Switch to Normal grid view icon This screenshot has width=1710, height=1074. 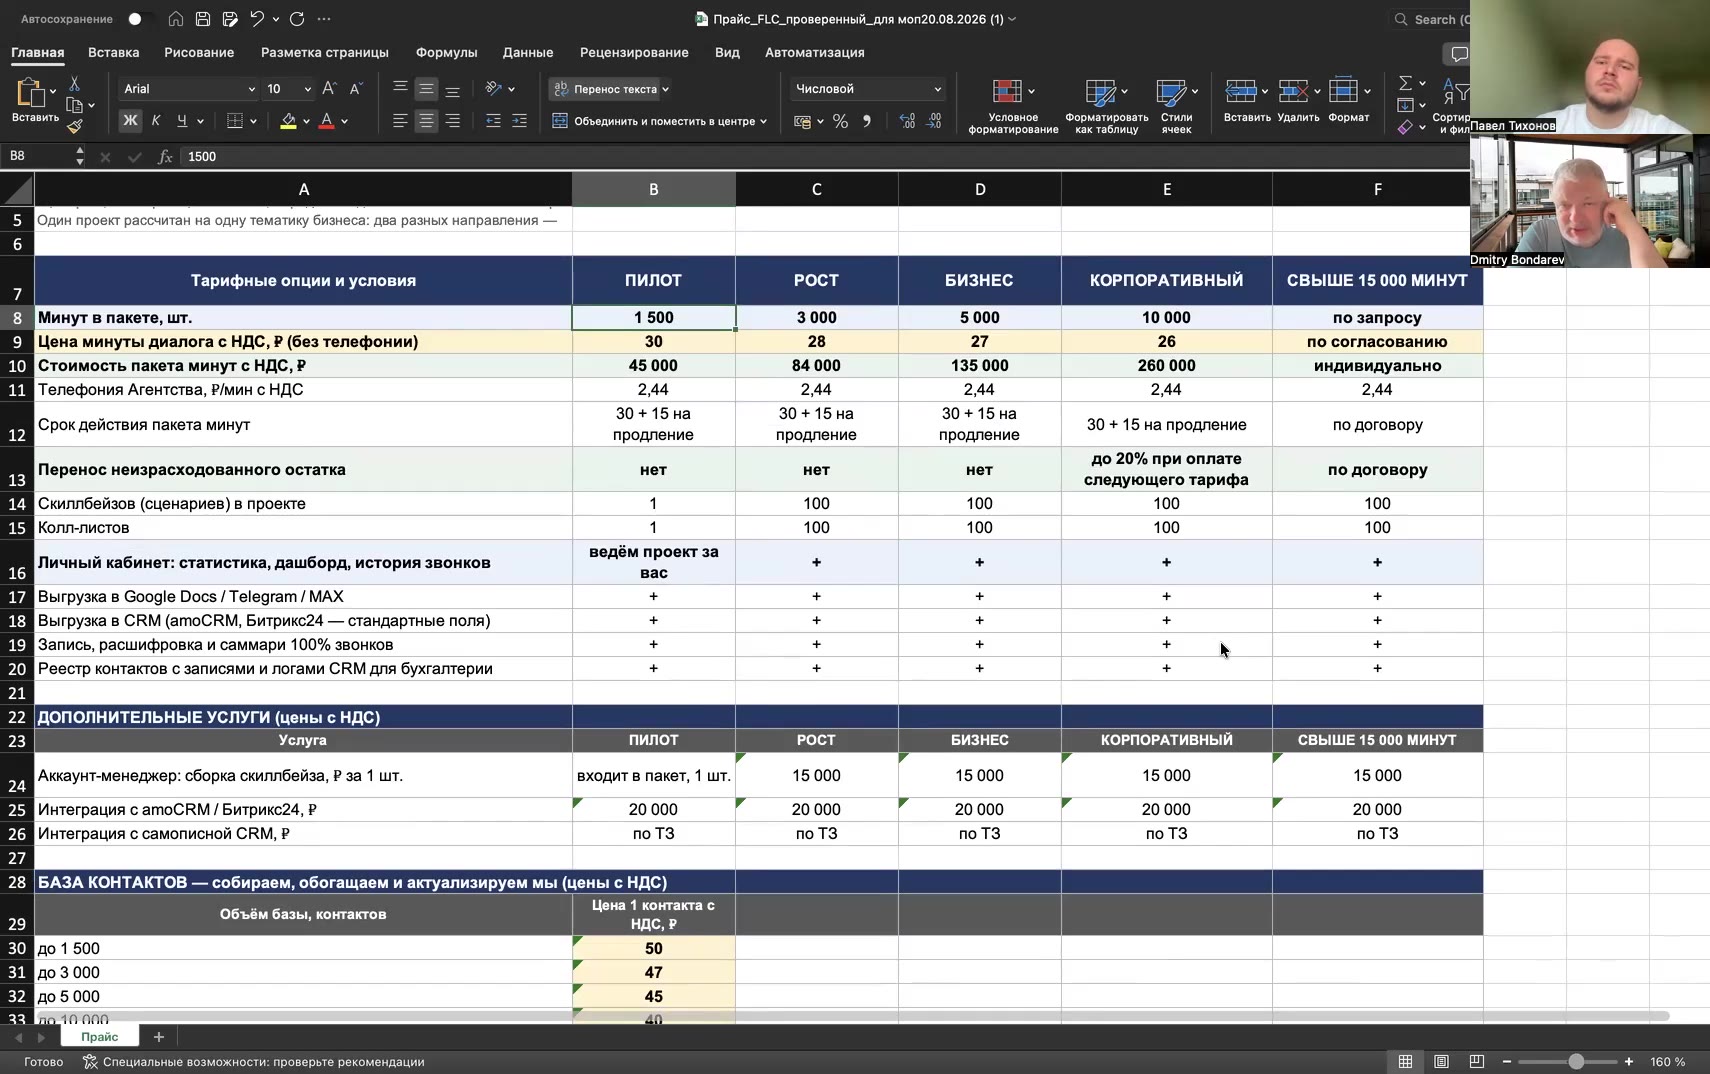[x=1405, y=1062]
